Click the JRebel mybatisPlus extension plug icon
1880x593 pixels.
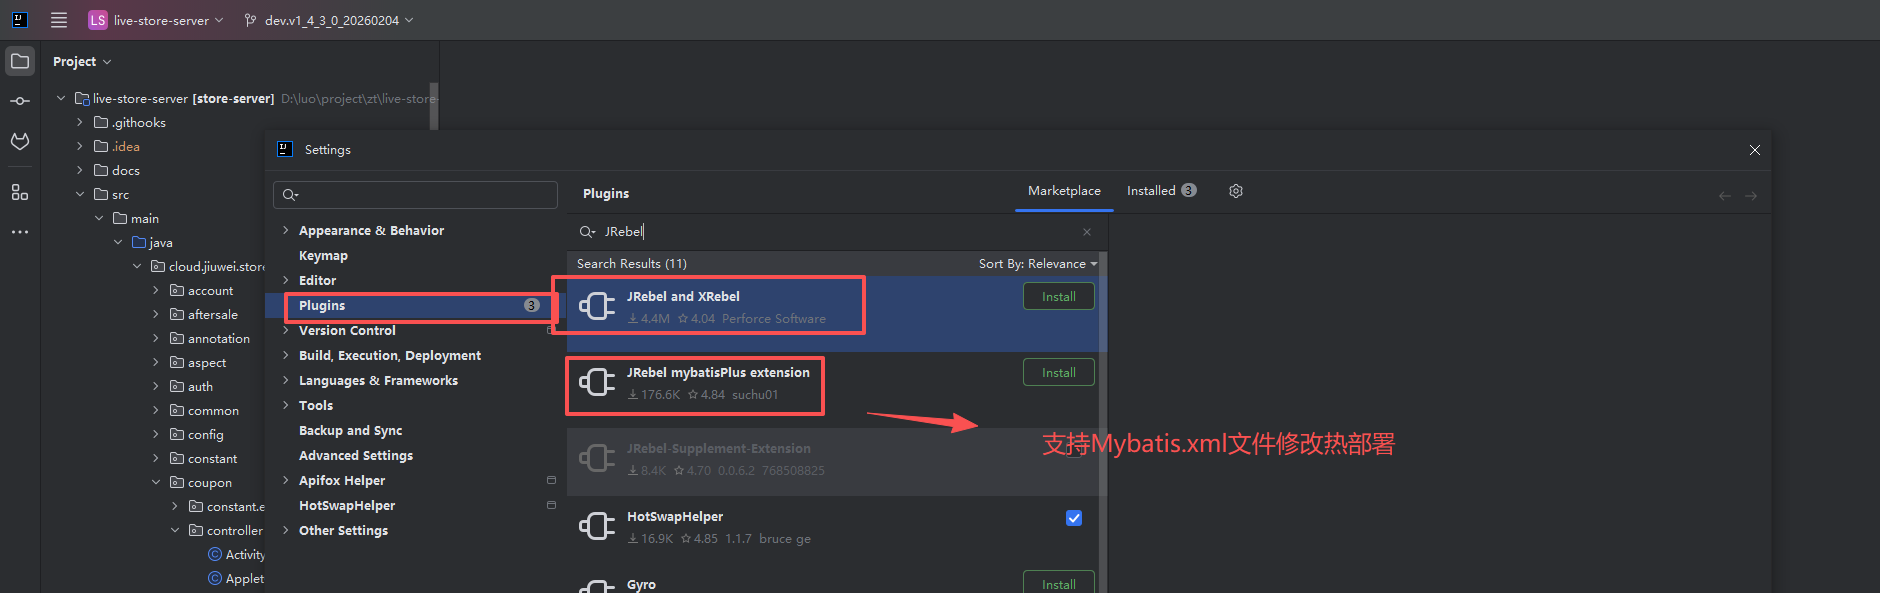pyautogui.click(x=597, y=382)
